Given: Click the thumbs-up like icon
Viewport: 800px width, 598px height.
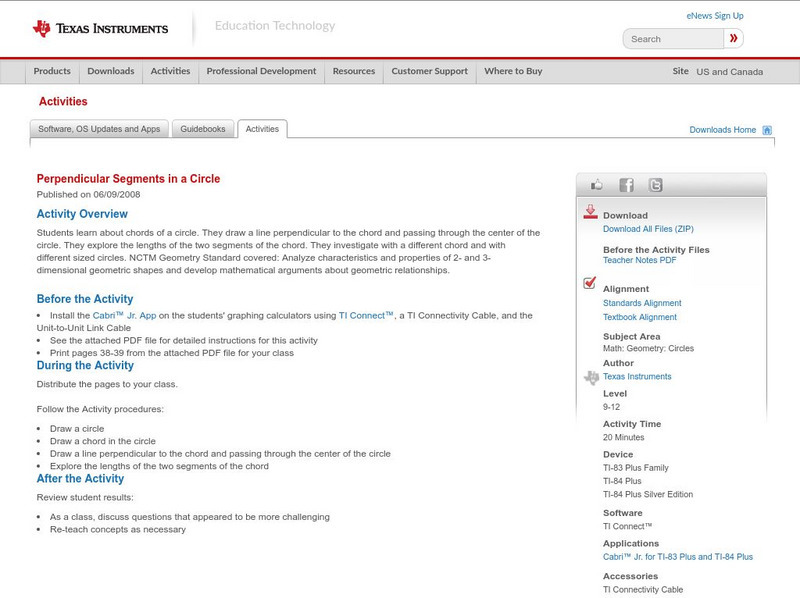Looking at the screenshot, I should (596, 185).
